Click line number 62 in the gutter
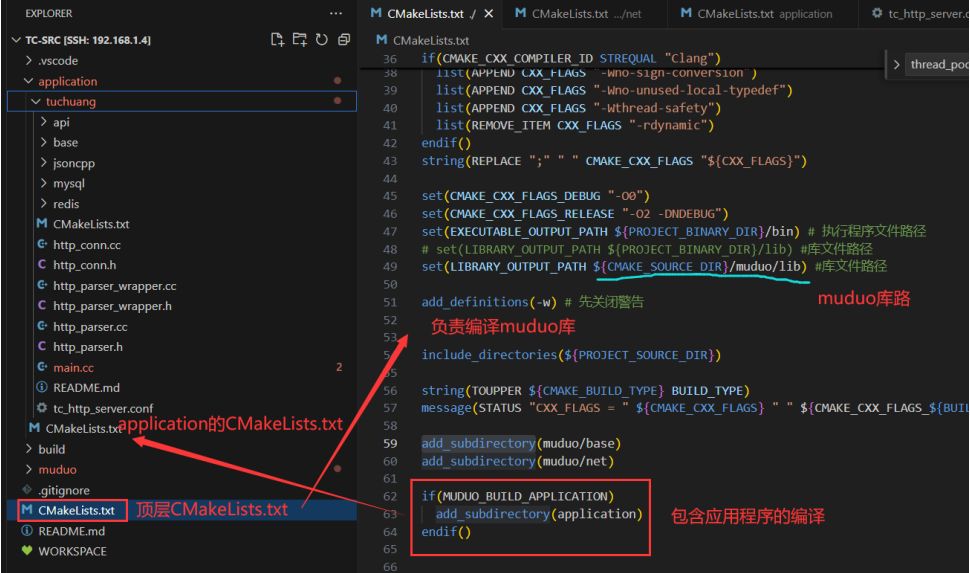This screenshot has width=970, height=573. 390,496
